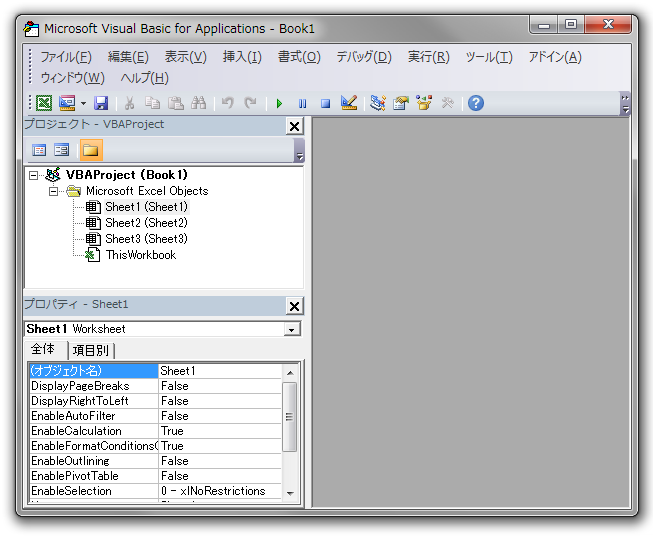This screenshot has height=536, width=653.
Task: Open the デバッグ(D) menu
Action: 364,57
